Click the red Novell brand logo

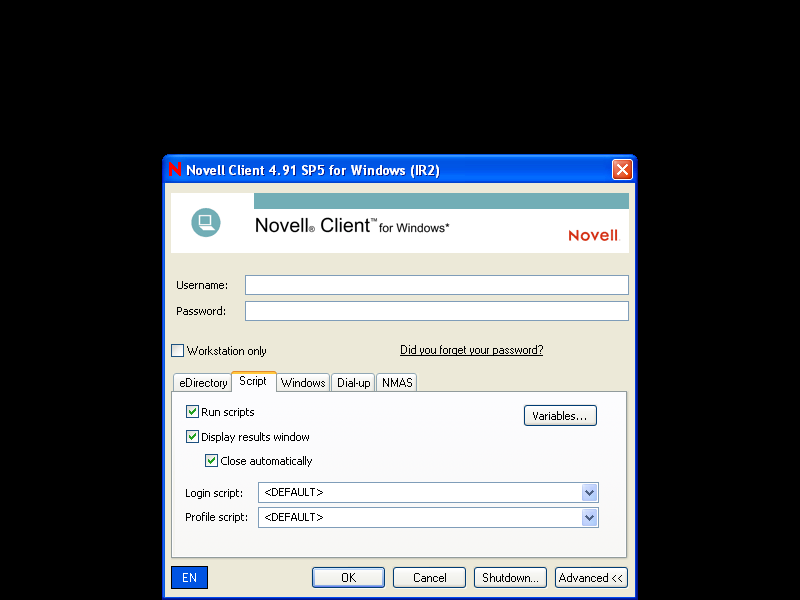[x=593, y=235]
